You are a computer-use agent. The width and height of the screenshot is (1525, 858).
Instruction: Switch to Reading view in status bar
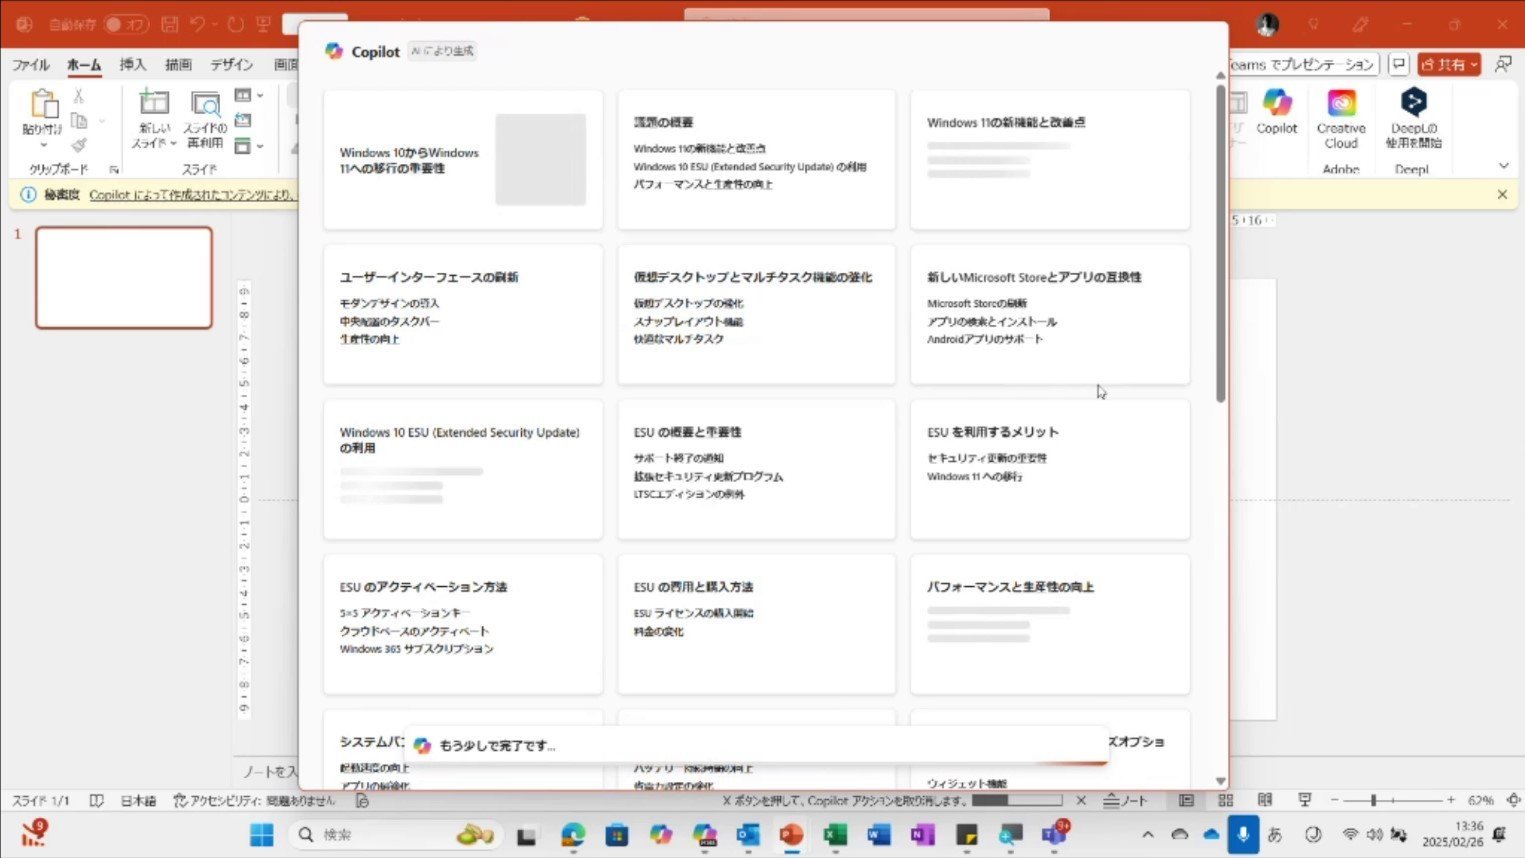click(1265, 801)
